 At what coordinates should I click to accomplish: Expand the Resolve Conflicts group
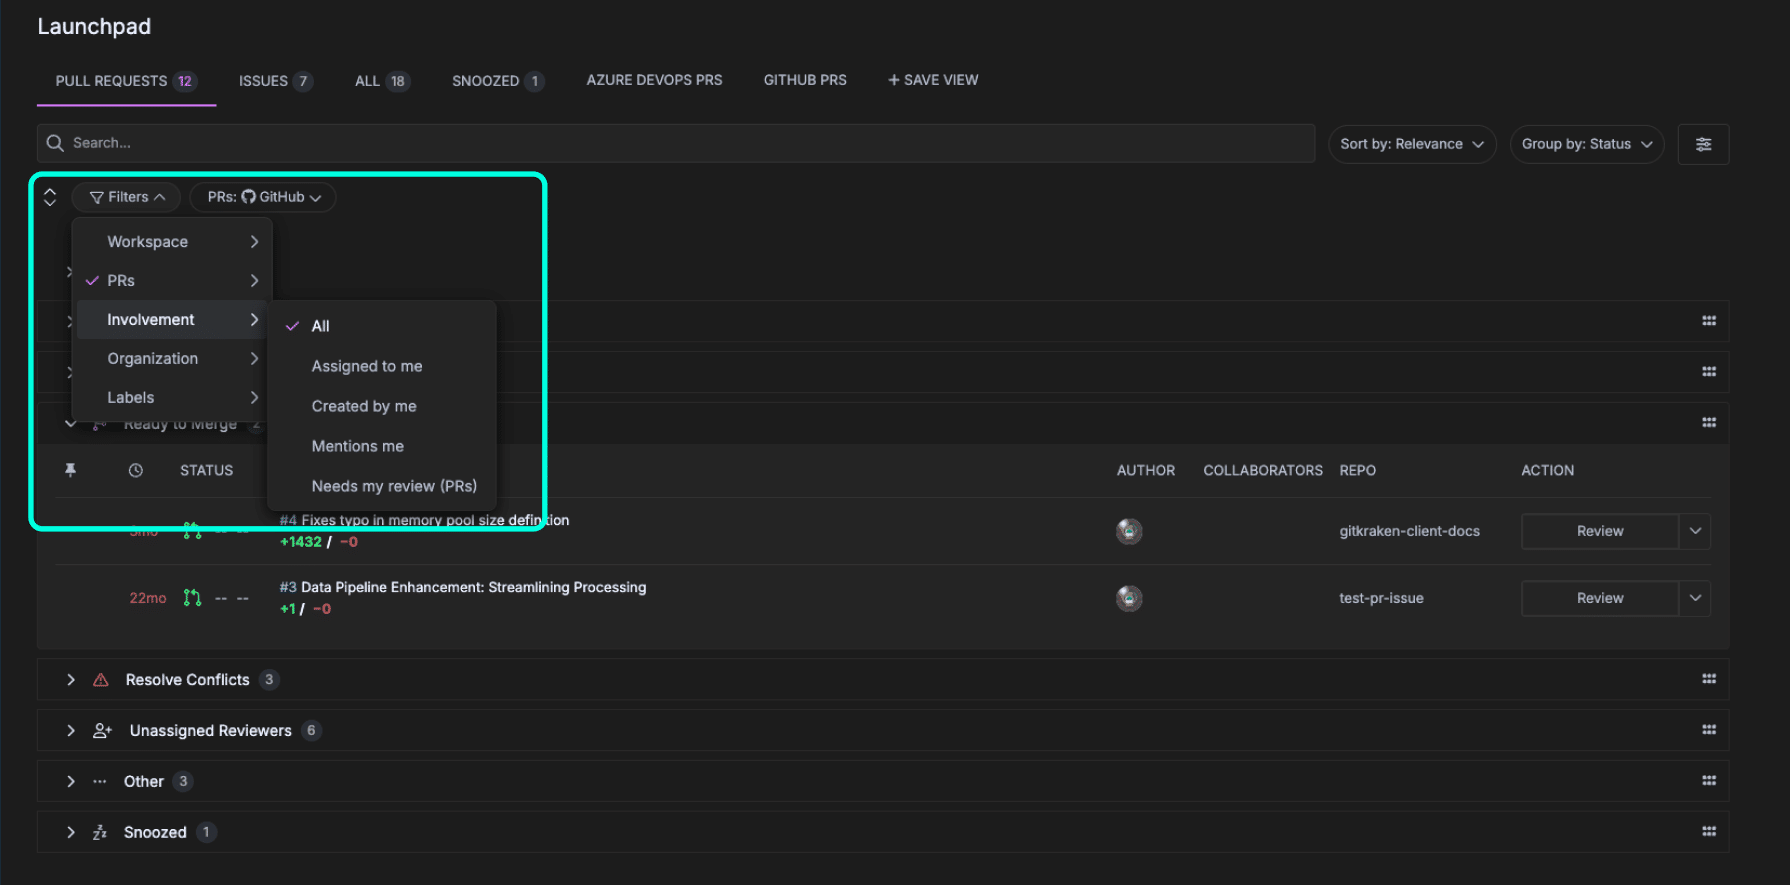click(71, 680)
